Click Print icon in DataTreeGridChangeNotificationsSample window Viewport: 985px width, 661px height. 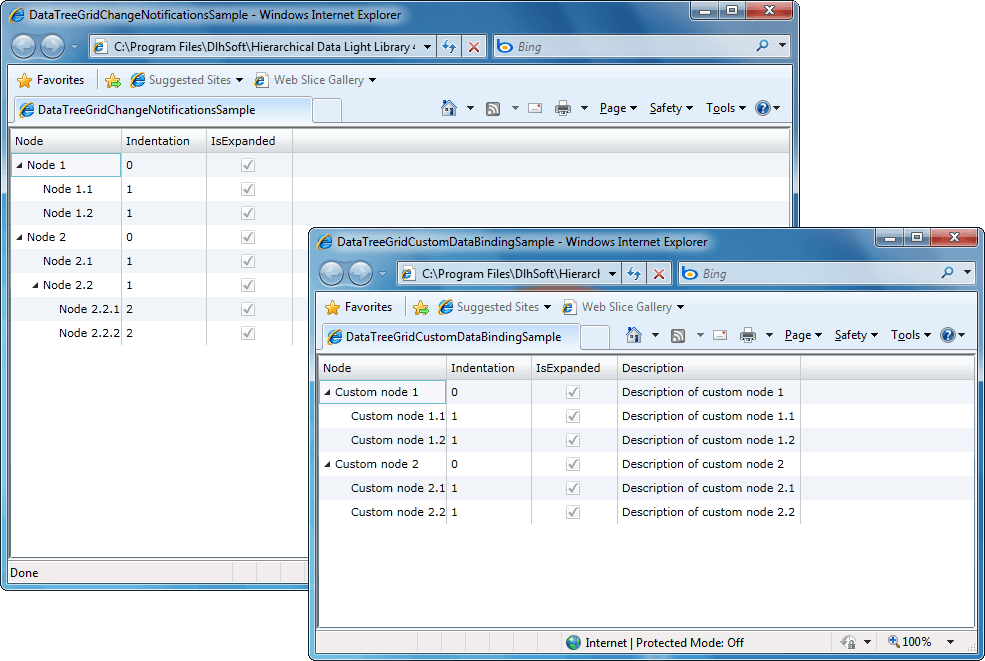(x=563, y=108)
